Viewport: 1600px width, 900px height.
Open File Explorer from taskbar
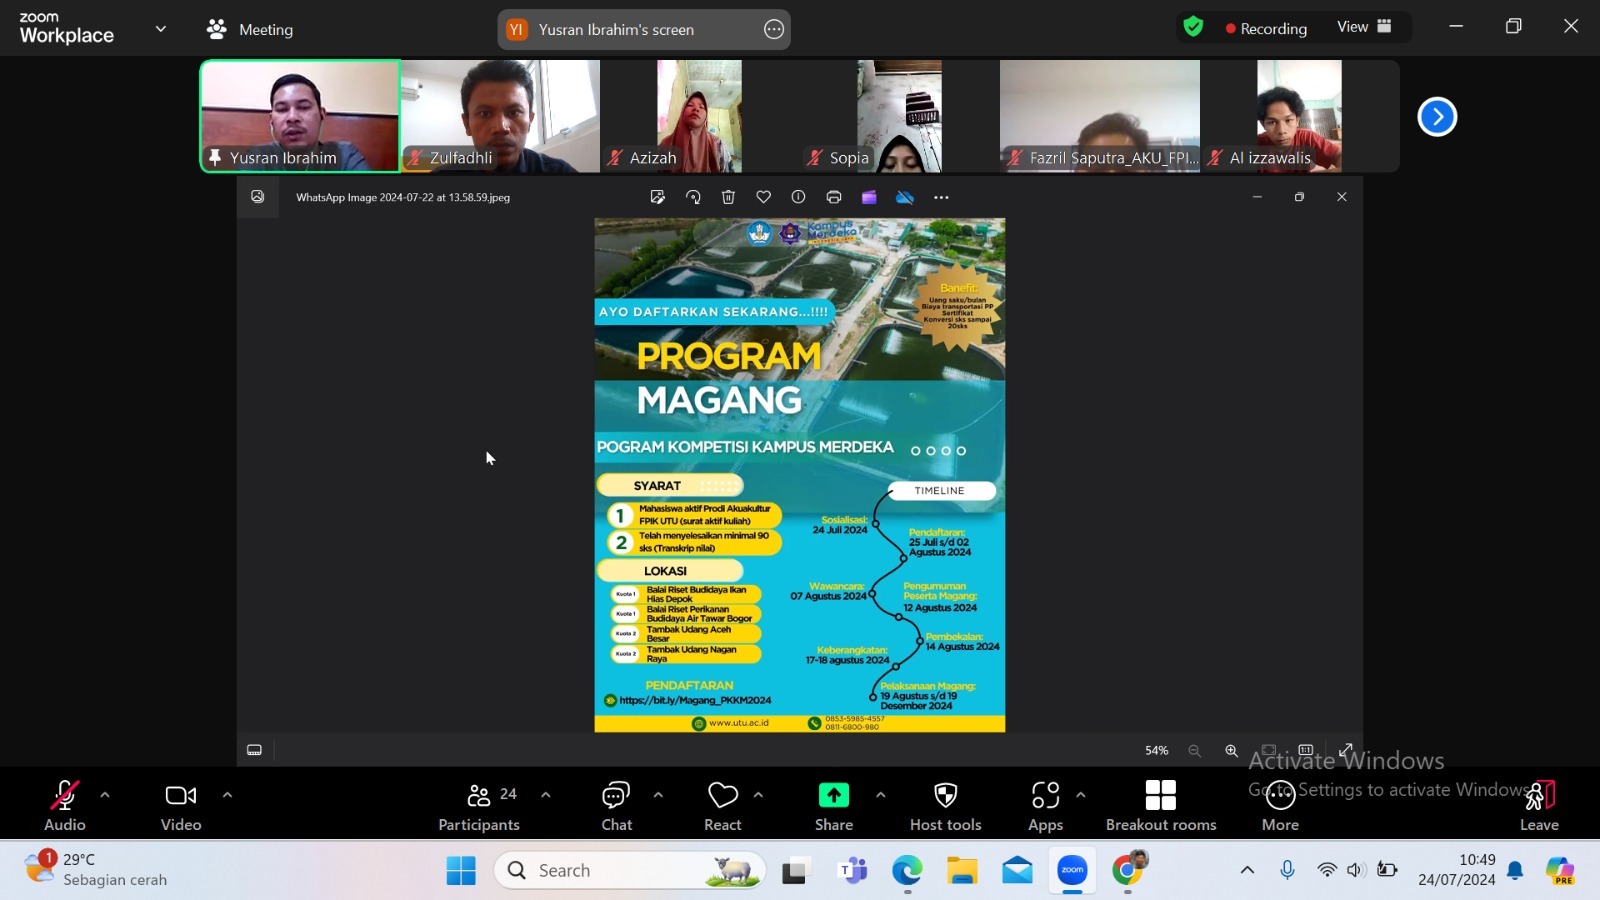[x=962, y=871]
